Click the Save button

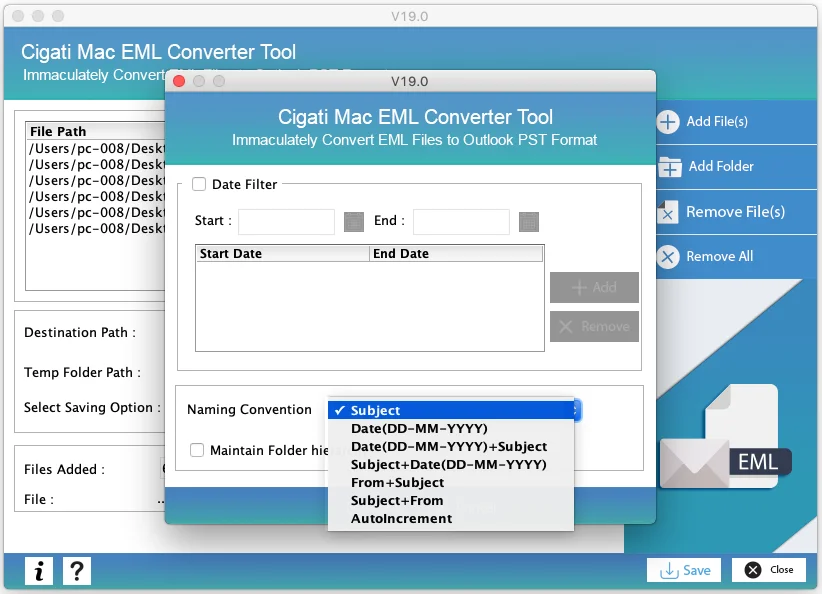[684, 570]
